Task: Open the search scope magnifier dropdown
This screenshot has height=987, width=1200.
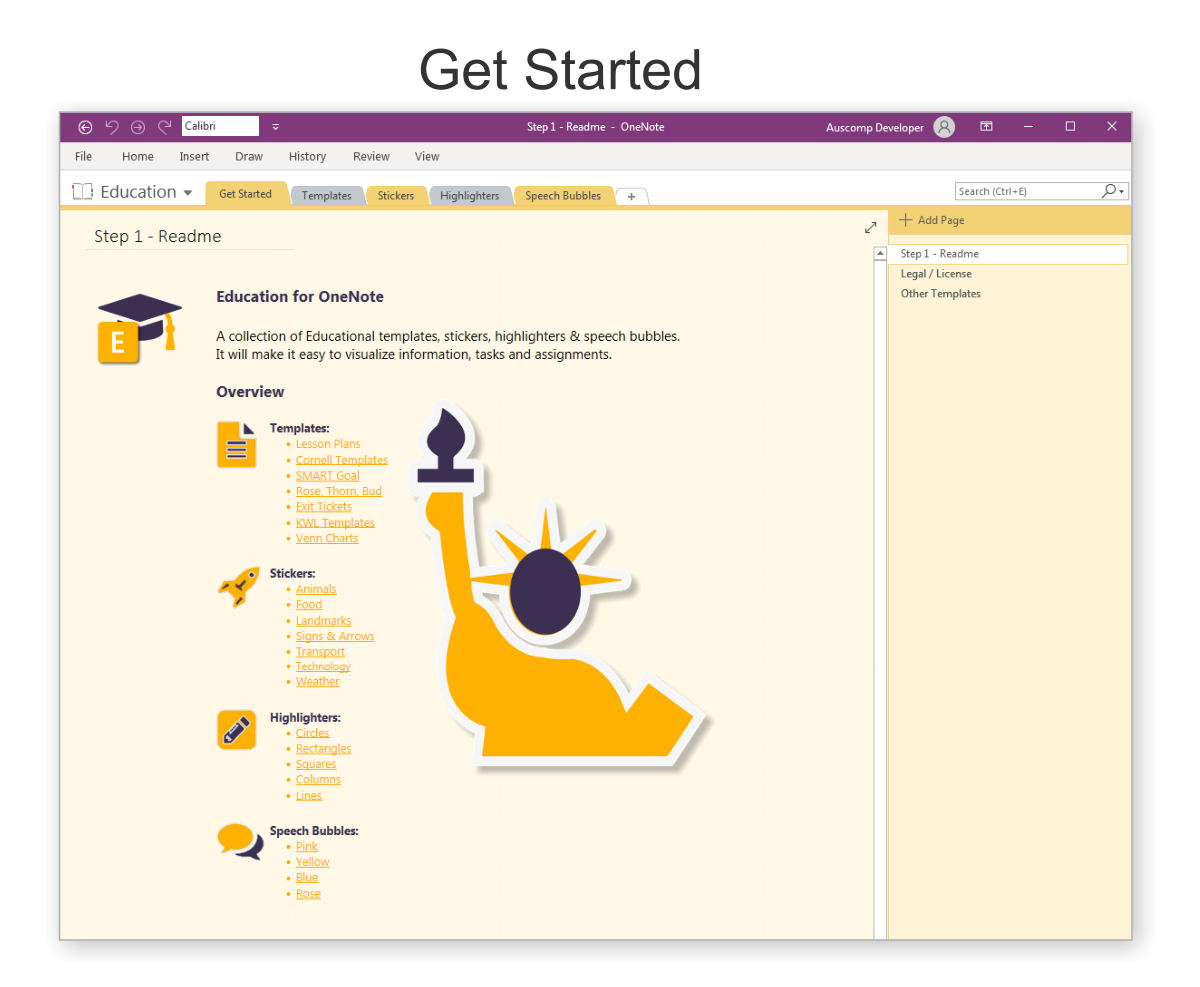Action: tap(1114, 191)
